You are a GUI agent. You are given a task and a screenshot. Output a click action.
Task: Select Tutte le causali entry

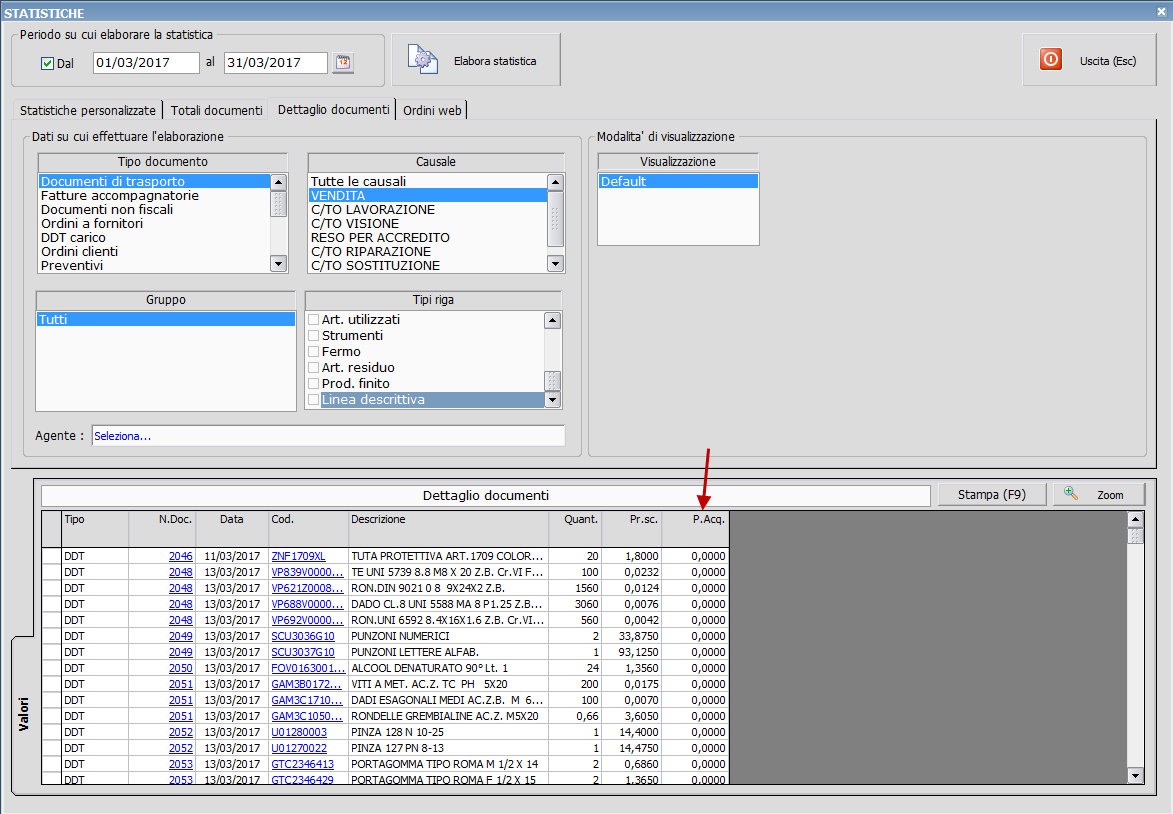point(428,181)
